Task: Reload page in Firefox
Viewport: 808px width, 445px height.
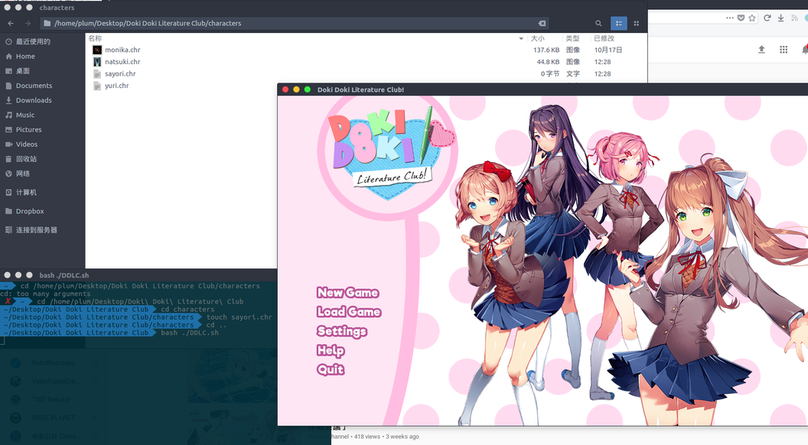Action: [767, 18]
